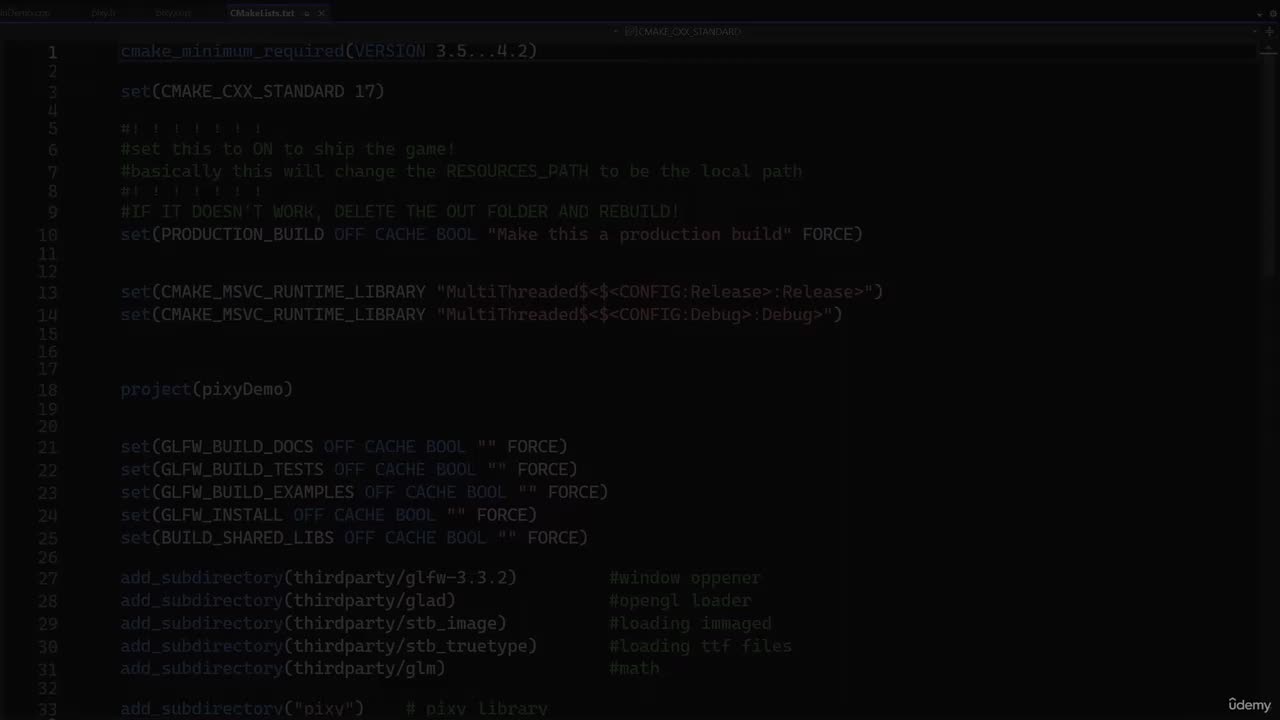Screen dimensions: 1280x720
Task: Click 'thirdparty/stb_image' on line 29
Action: [x=395, y=623]
